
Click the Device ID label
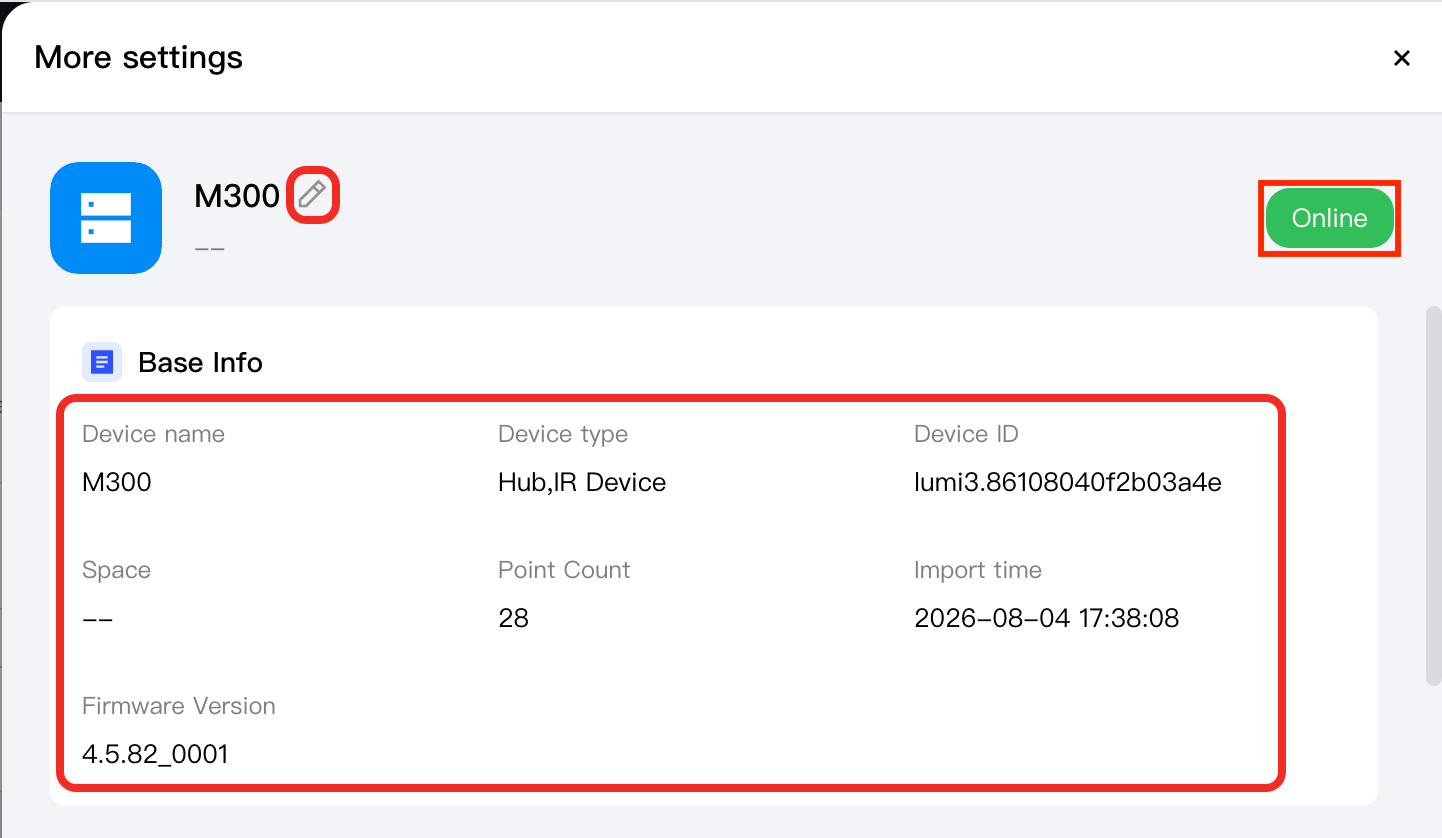click(x=966, y=434)
